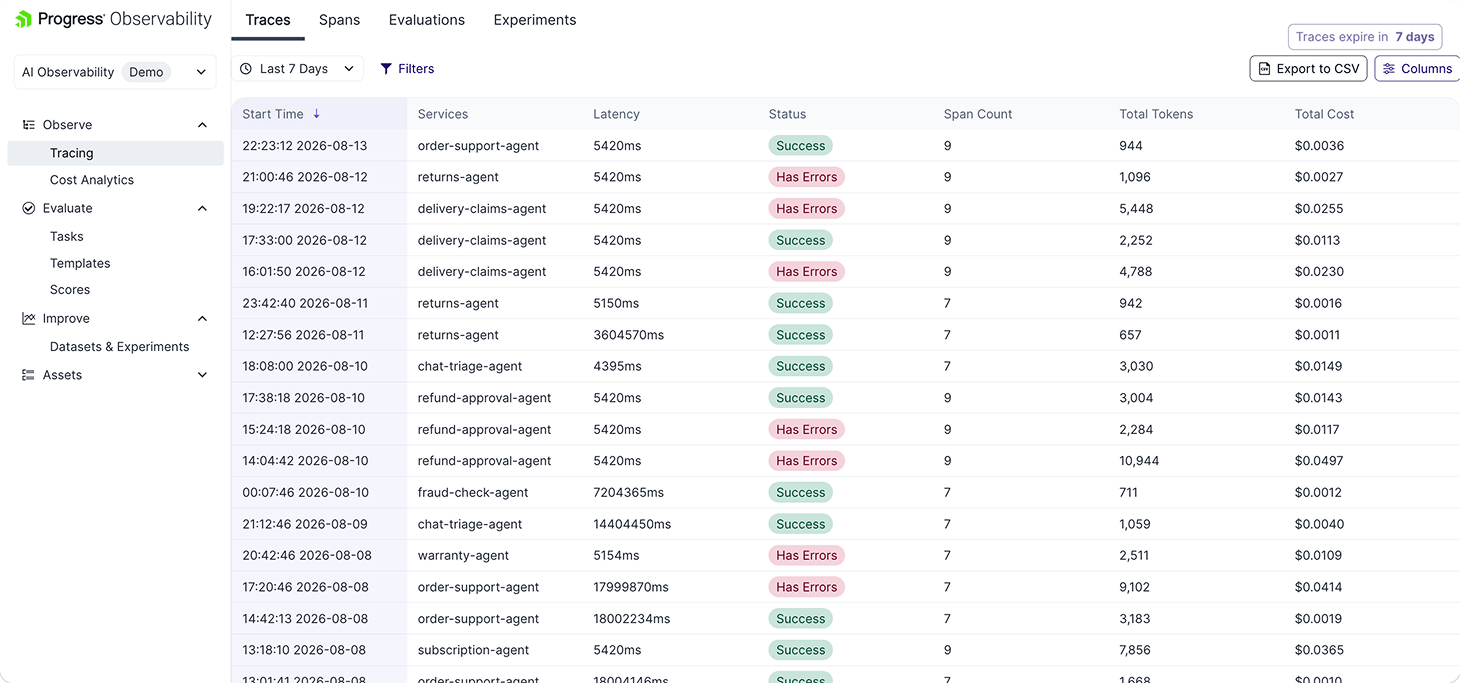The image size is (1460, 683).
Task: Click delivery-claims-agent in the 16:01:50 row
Action: pyautogui.click(x=482, y=272)
